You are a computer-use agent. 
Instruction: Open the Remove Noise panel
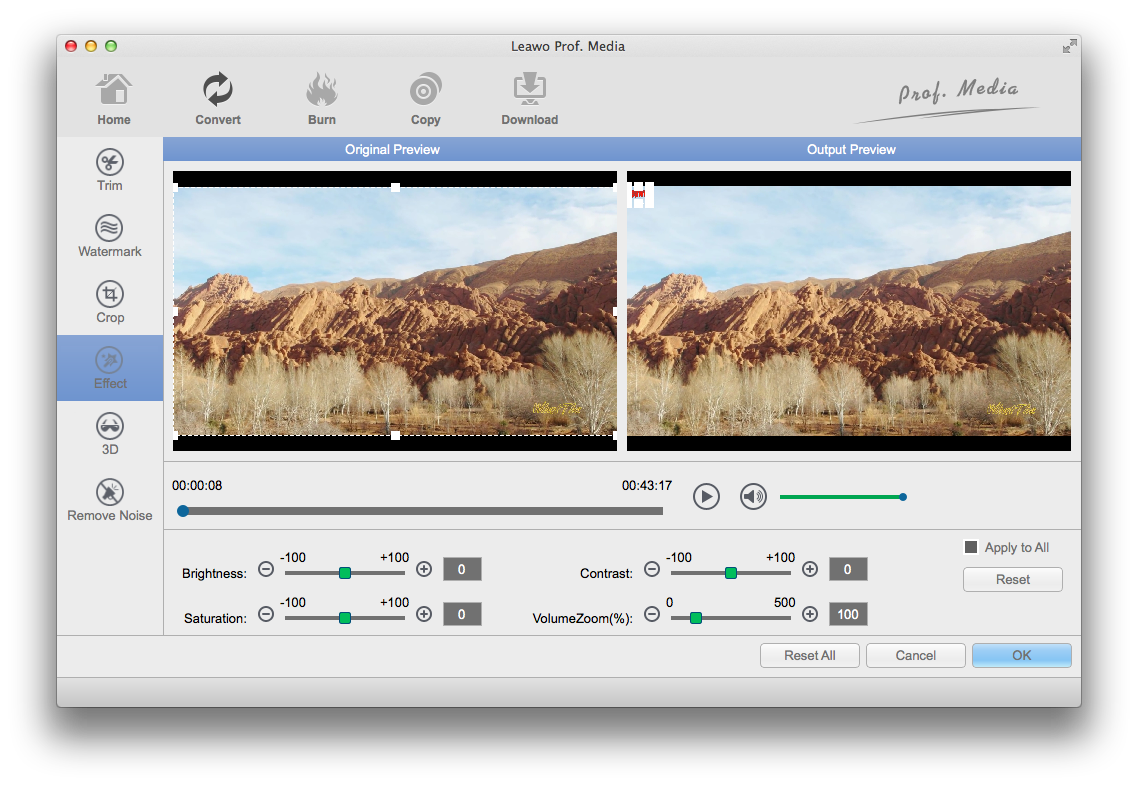[110, 500]
